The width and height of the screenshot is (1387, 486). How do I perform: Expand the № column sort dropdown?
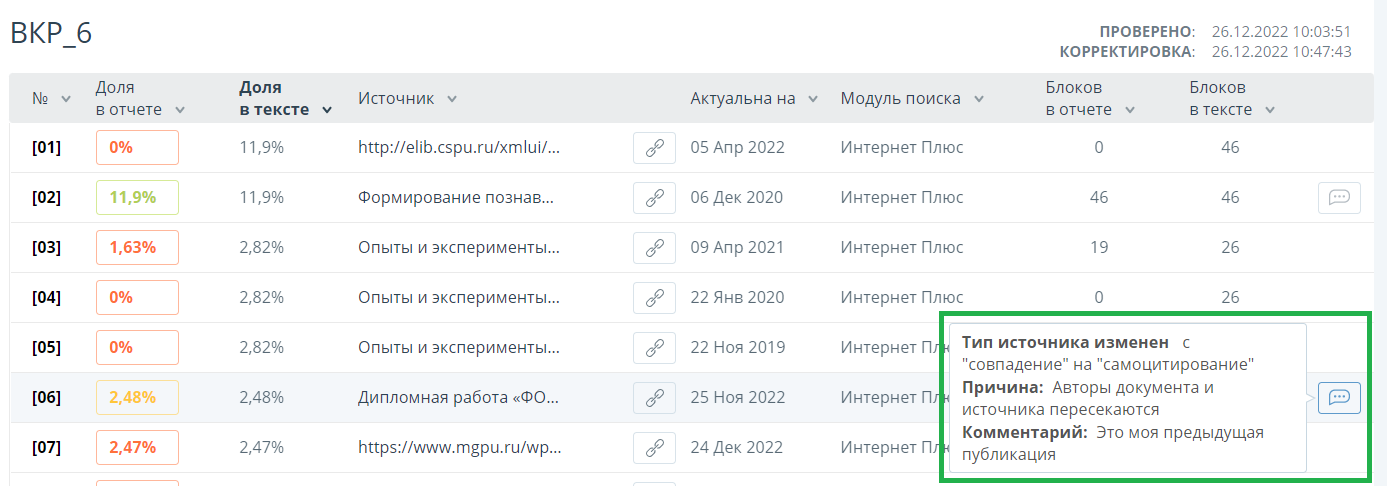(x=66, y=99)
